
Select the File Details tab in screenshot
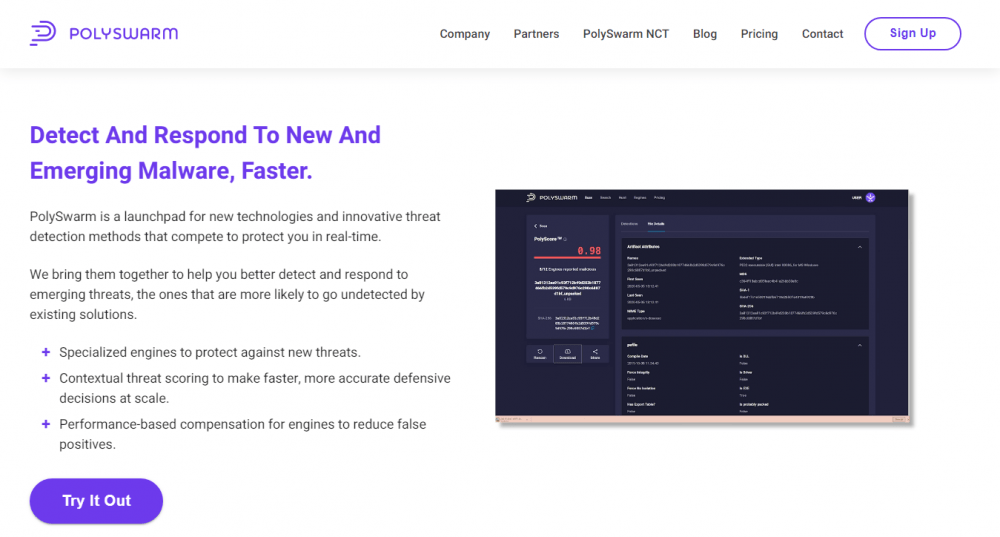tap(656, 224)
